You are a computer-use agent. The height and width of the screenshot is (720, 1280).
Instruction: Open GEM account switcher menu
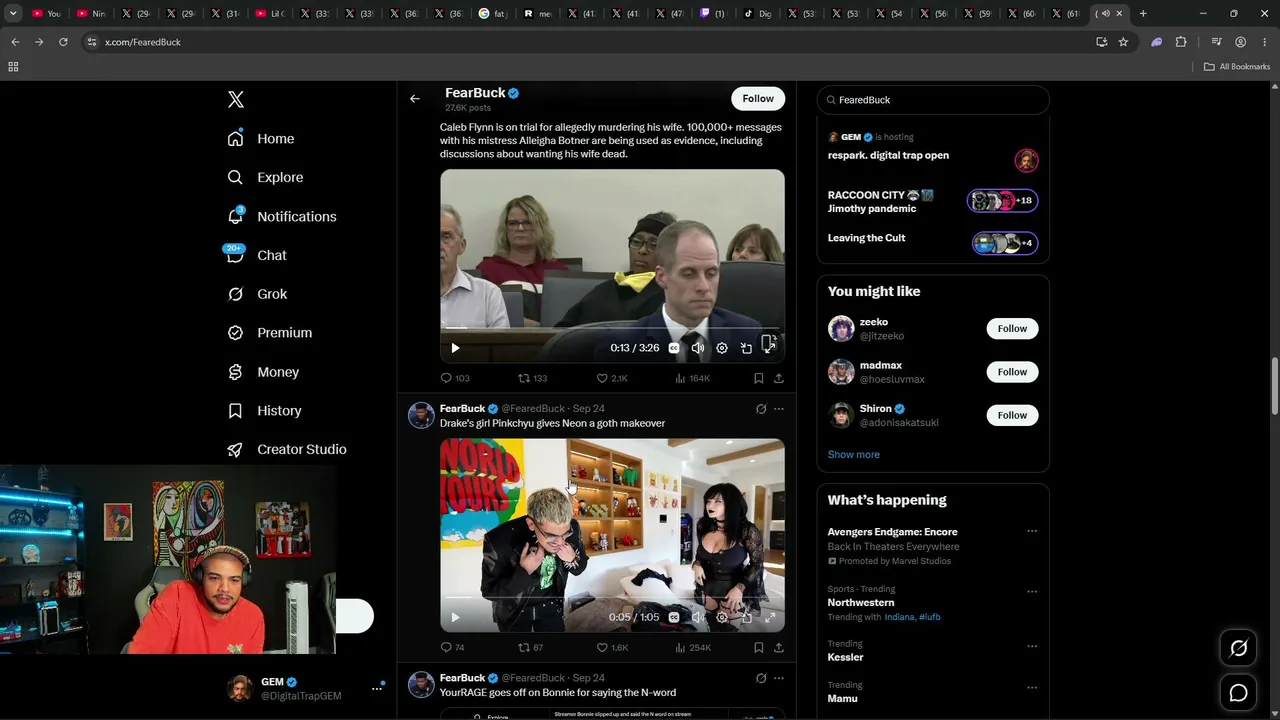(x=377, y=688)
